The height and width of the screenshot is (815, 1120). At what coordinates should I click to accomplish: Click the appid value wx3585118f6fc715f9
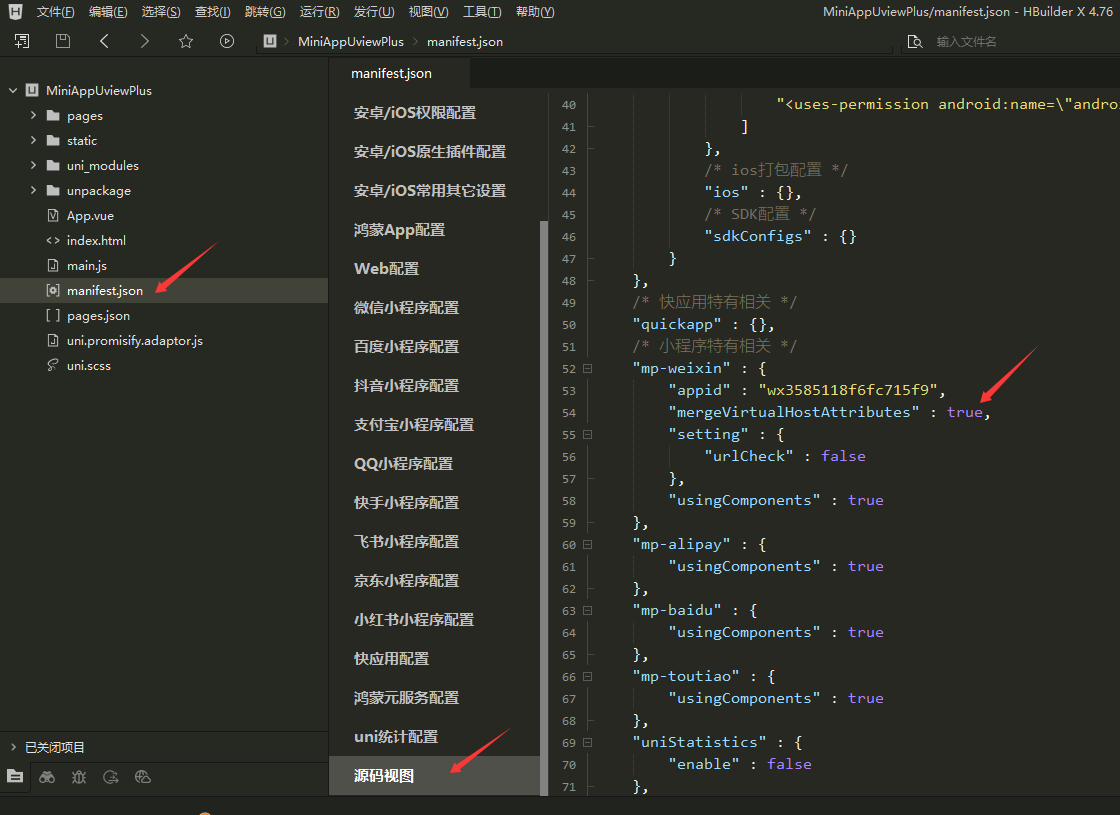847,390
